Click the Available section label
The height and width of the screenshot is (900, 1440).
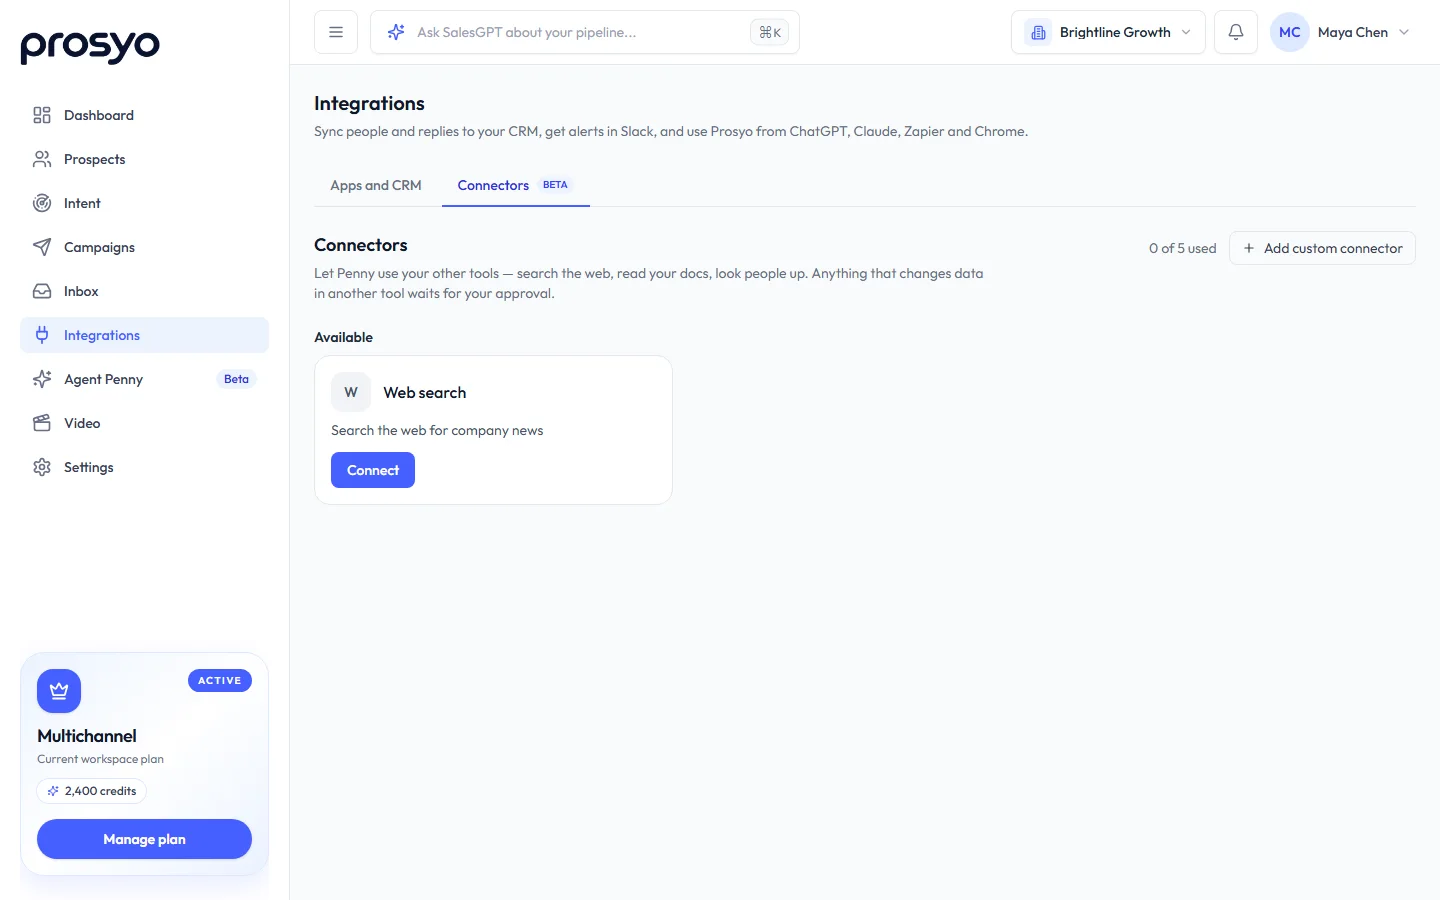343,337
